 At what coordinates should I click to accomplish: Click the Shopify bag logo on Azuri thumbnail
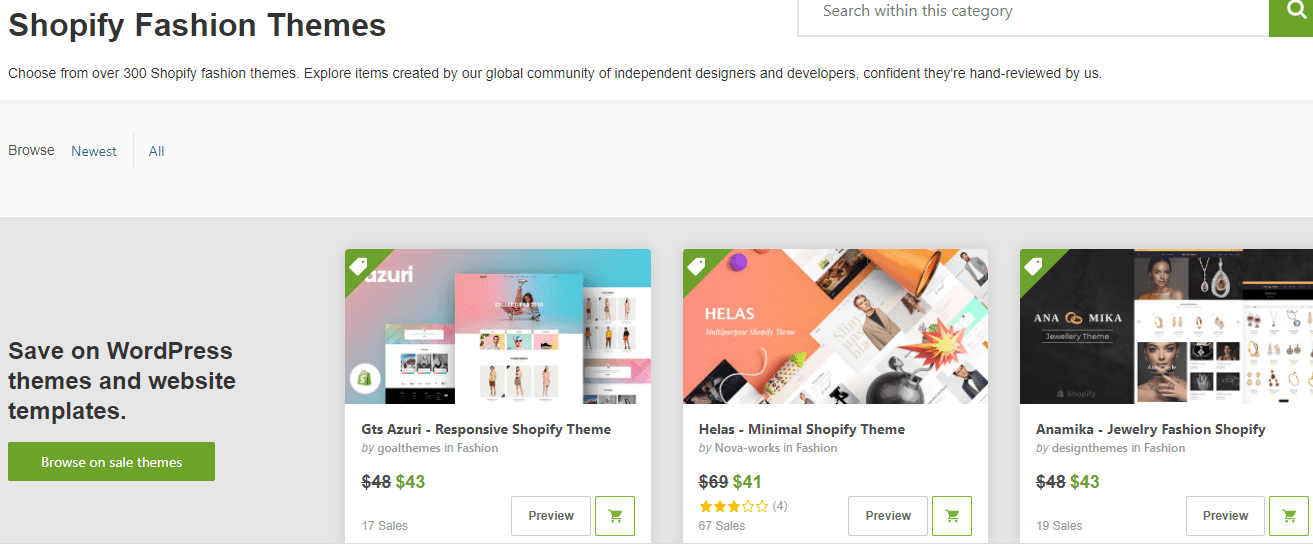click(364, 379)
